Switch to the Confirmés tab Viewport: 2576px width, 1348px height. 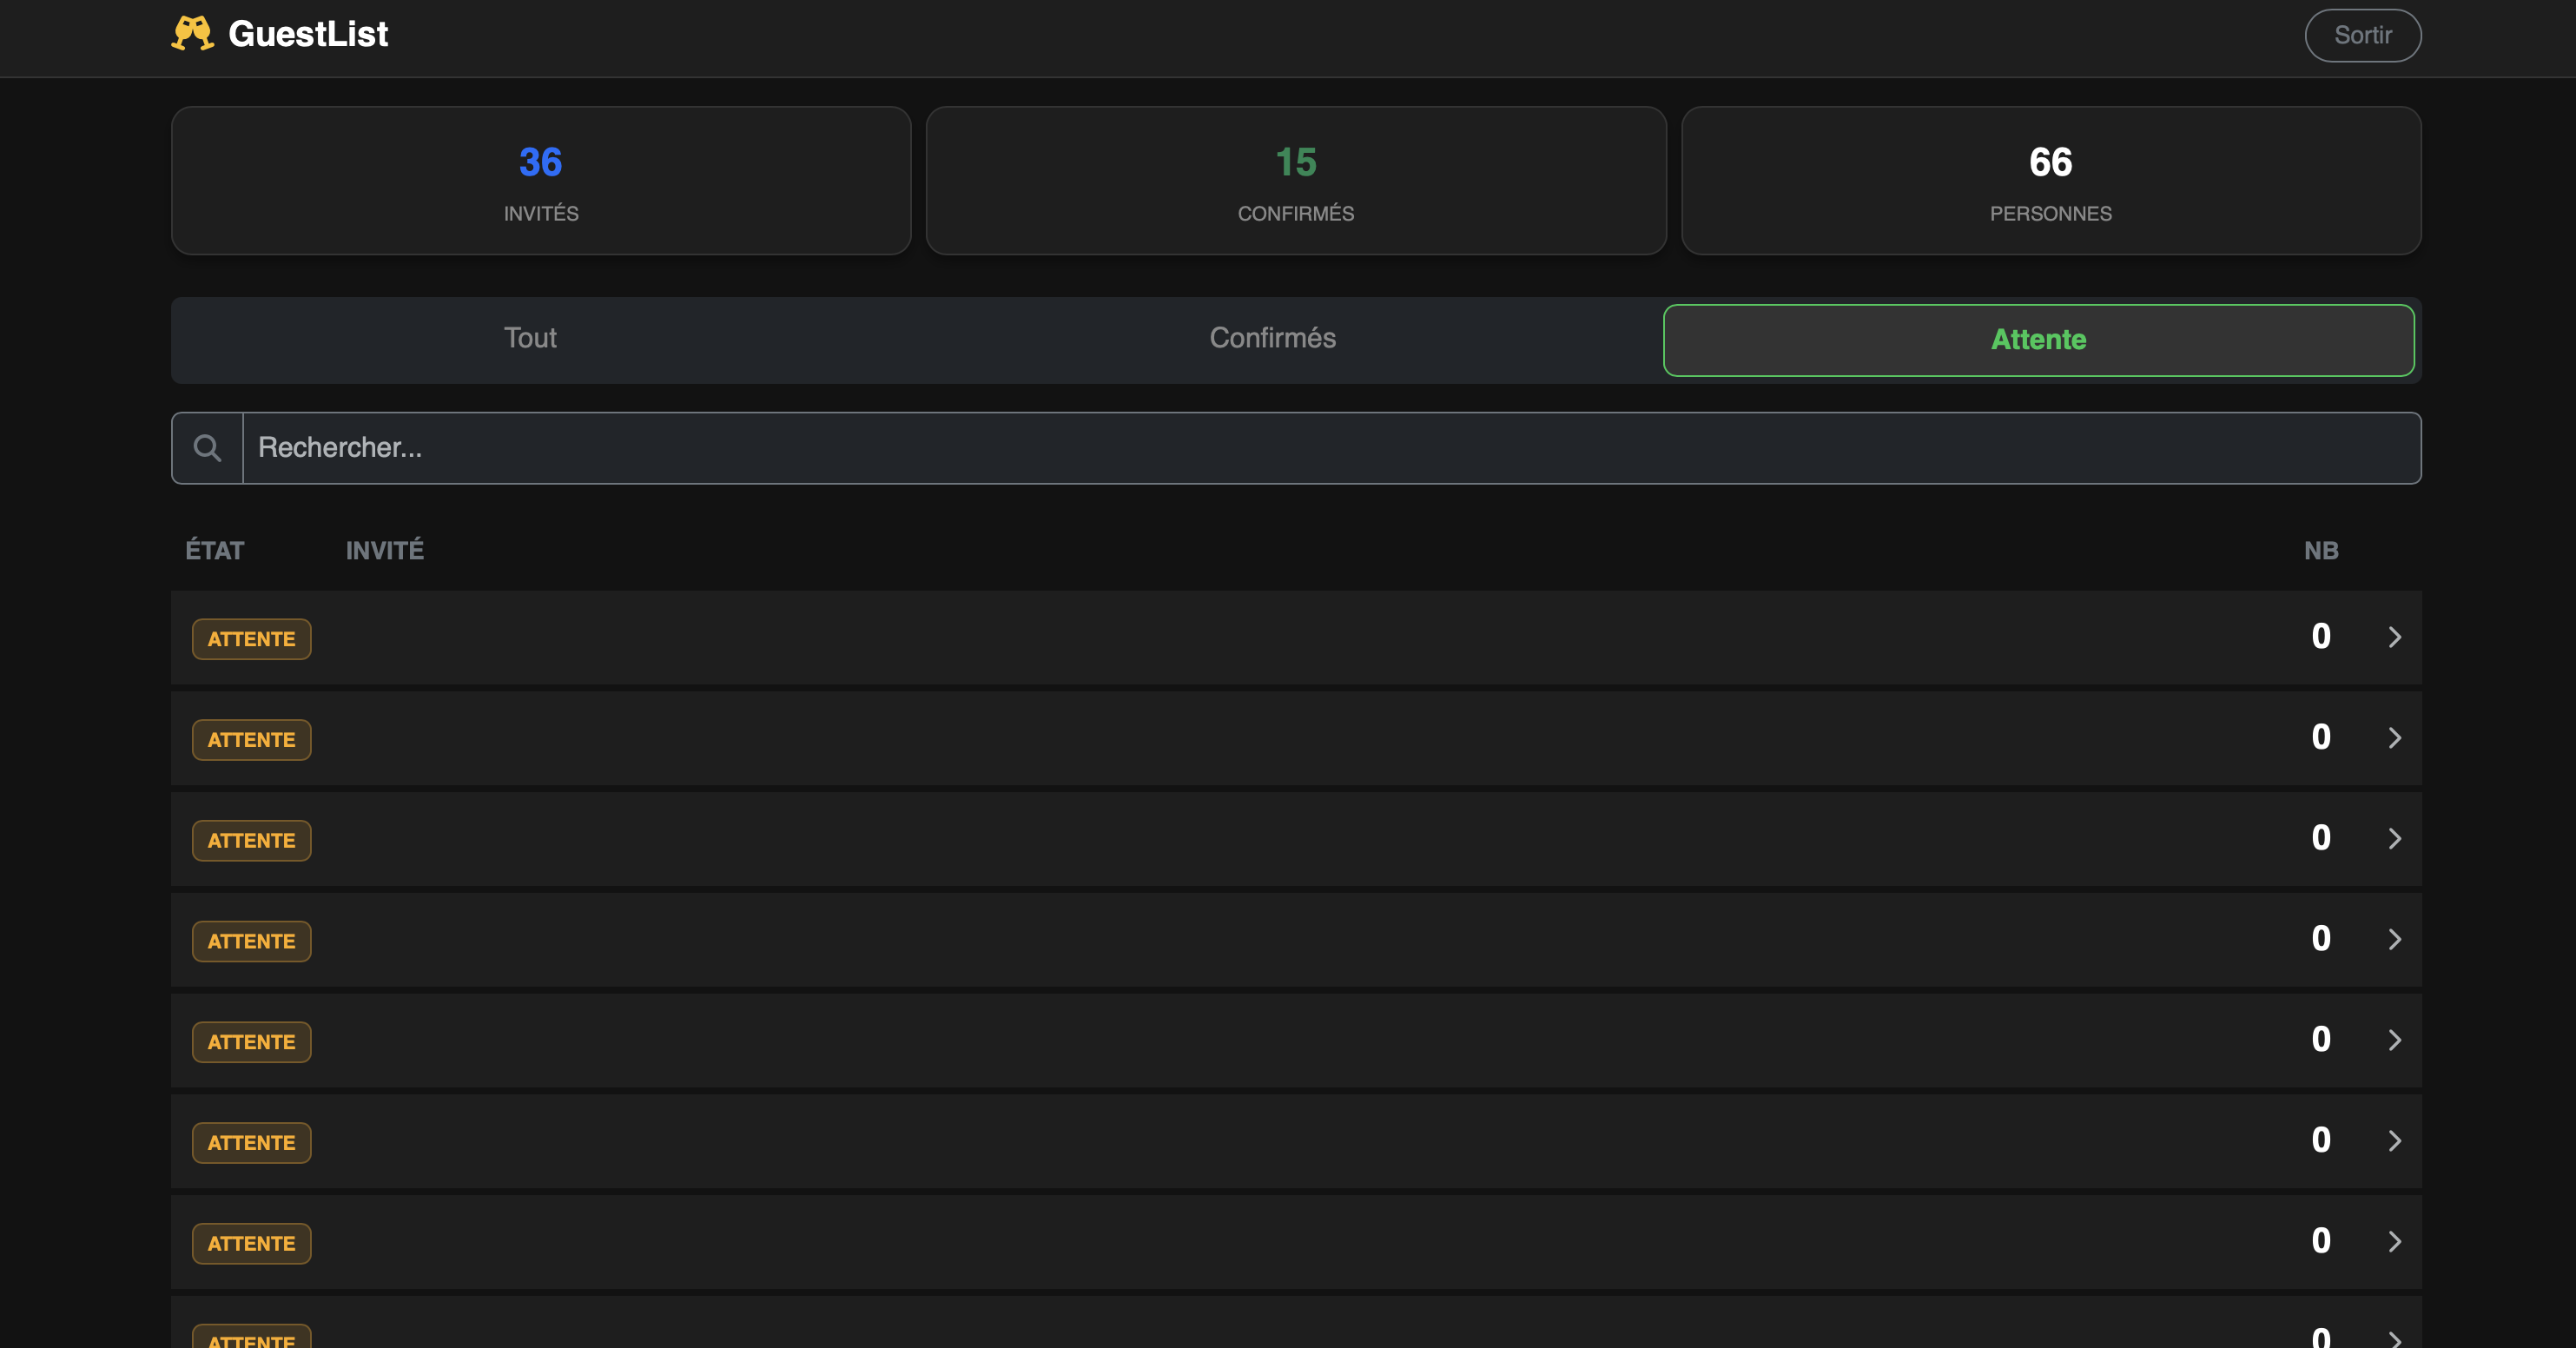click(1272, 339)
